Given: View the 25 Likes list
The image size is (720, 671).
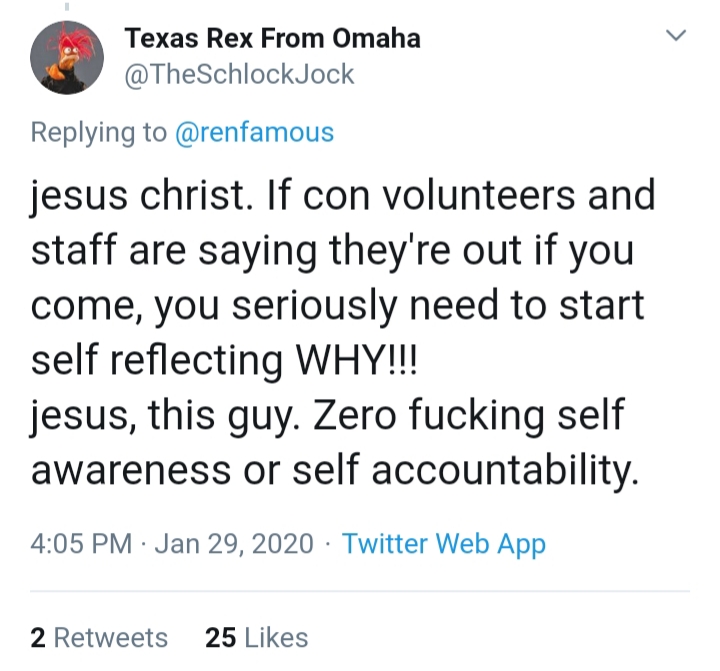Looking at the screenshot, I should [257, 638].
